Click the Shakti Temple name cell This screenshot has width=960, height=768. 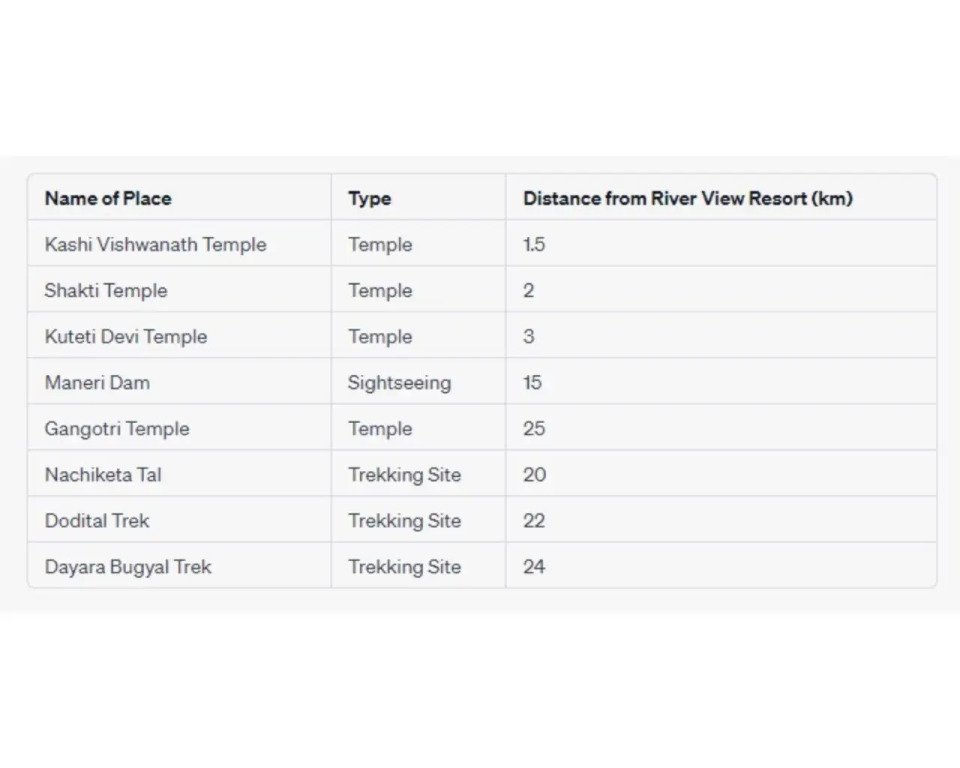point(106,290)
